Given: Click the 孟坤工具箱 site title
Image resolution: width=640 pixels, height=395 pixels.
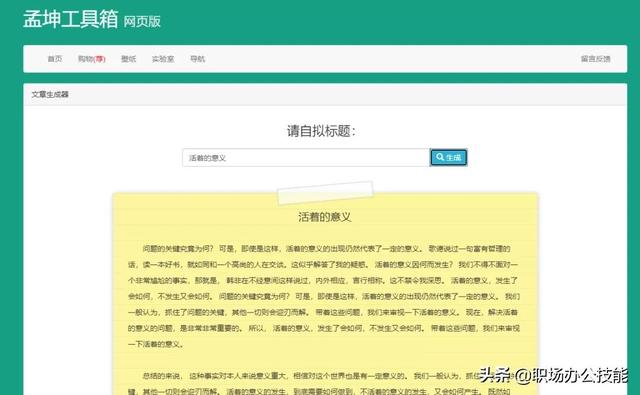Looking at the screenshot, I should pos(71,19).
